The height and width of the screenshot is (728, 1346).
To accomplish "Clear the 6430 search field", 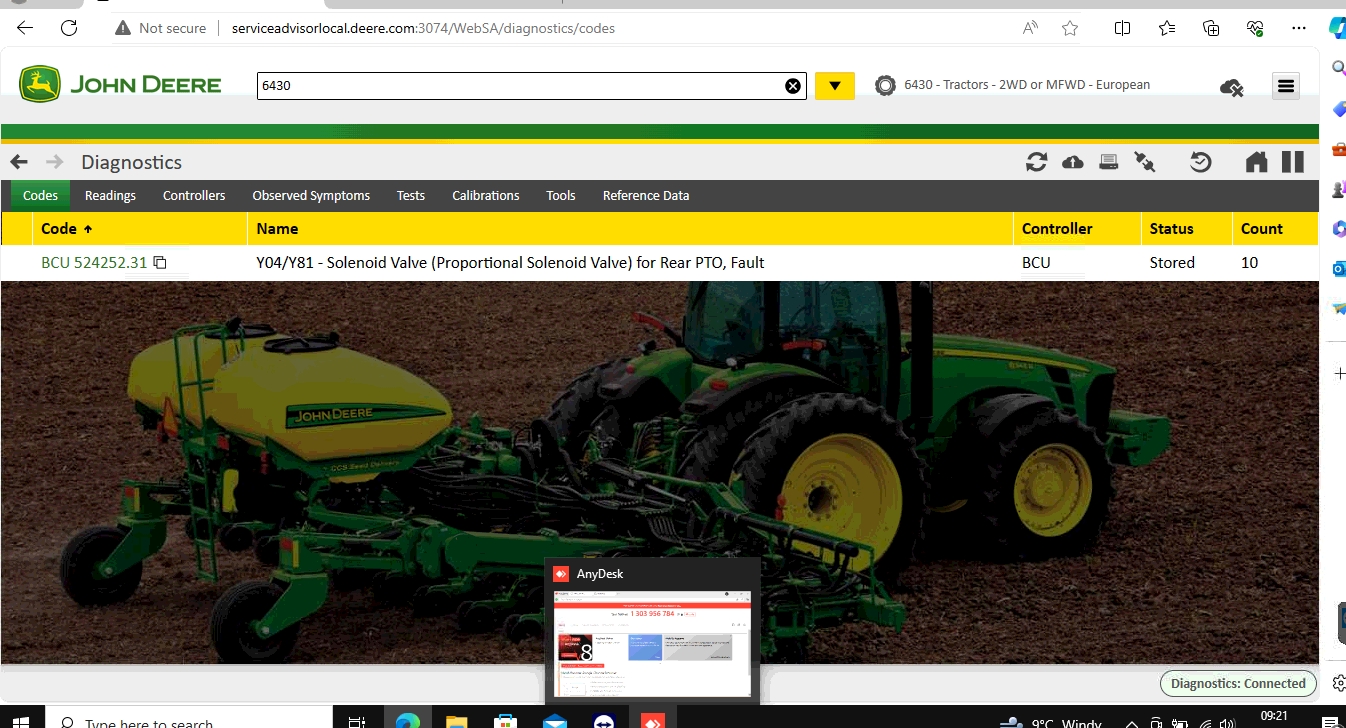I will coord(793,85).
